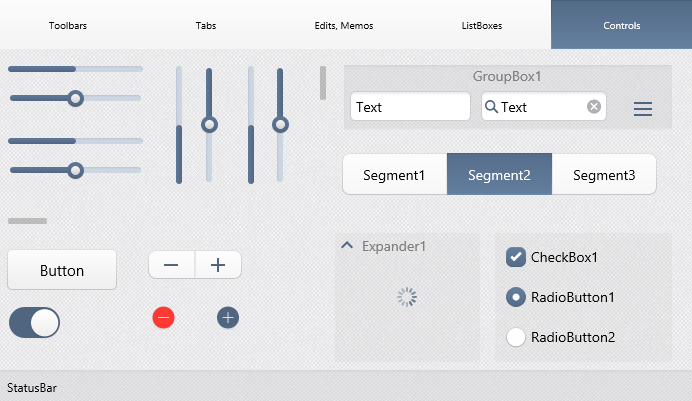
Task: Click the blue circular plus button
Action: click(228, 318)
